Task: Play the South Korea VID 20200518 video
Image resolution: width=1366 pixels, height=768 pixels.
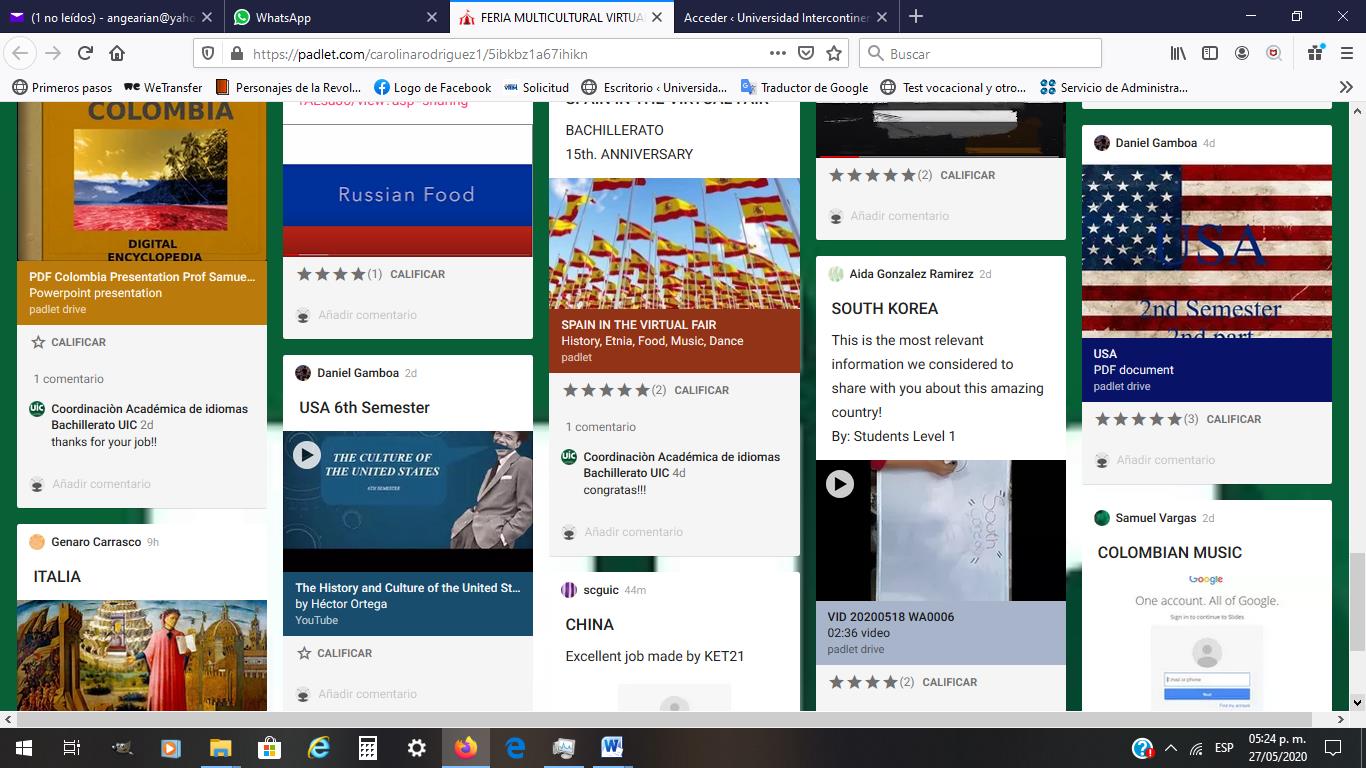Action: pyautogui.click(x=840, y=484)
